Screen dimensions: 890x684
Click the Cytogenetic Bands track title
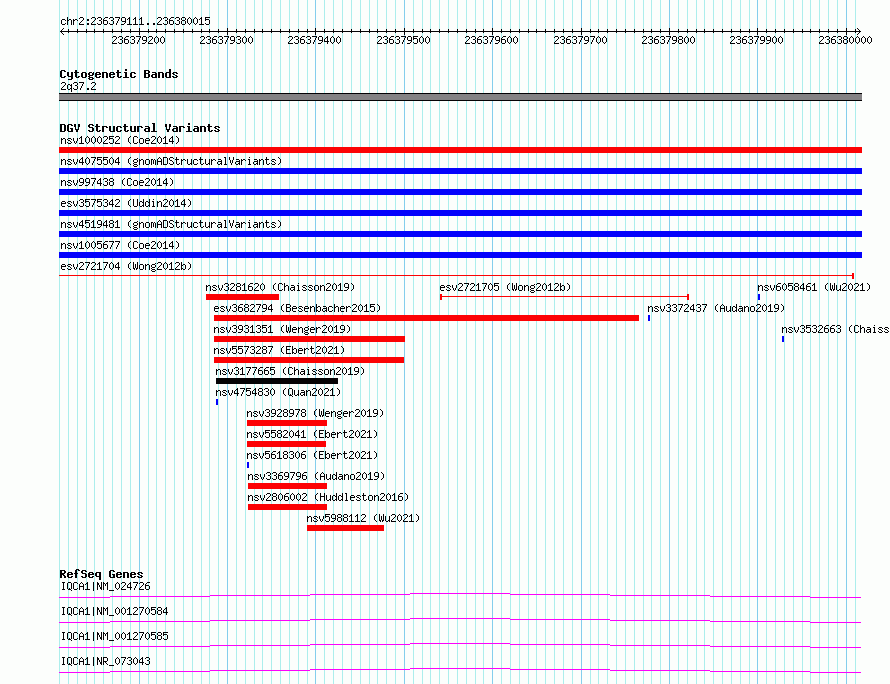(119, 74)
